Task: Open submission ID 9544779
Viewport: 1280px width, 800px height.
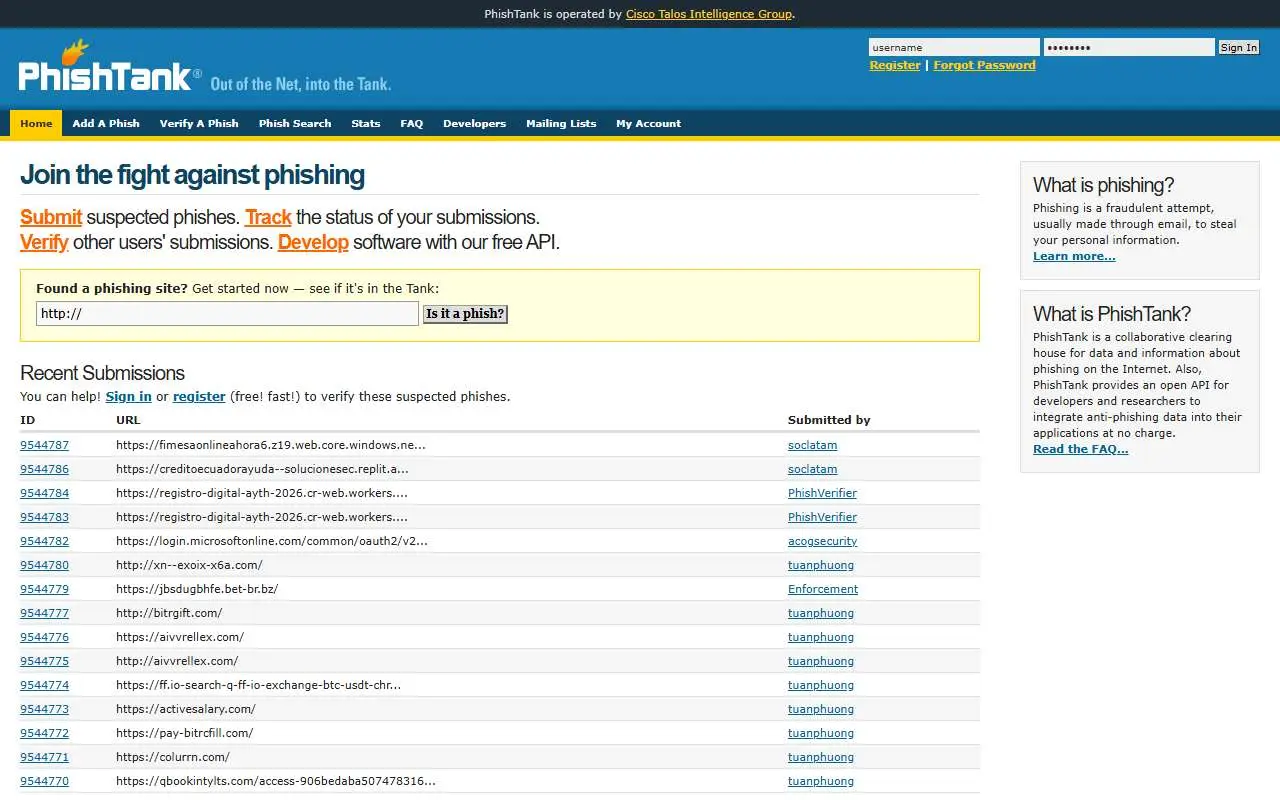Action: pos(44,589)
